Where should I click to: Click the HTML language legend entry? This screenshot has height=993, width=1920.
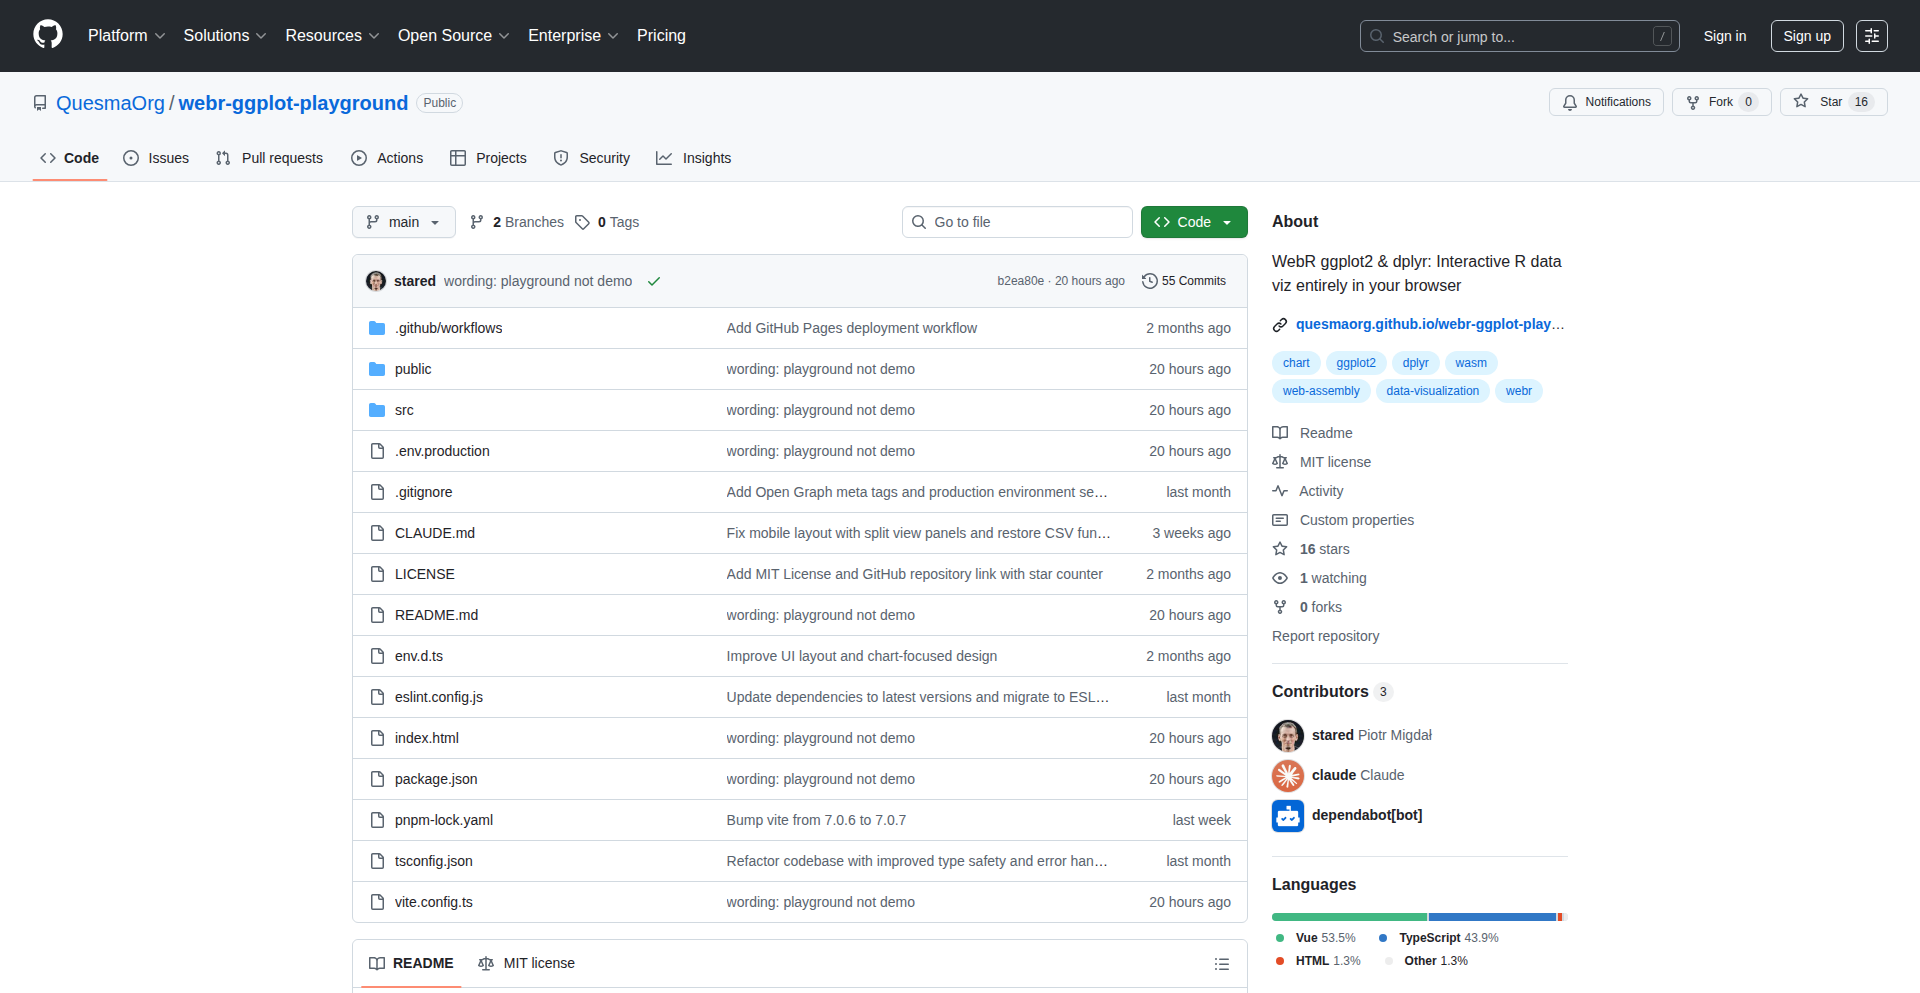click(1318, 961)
